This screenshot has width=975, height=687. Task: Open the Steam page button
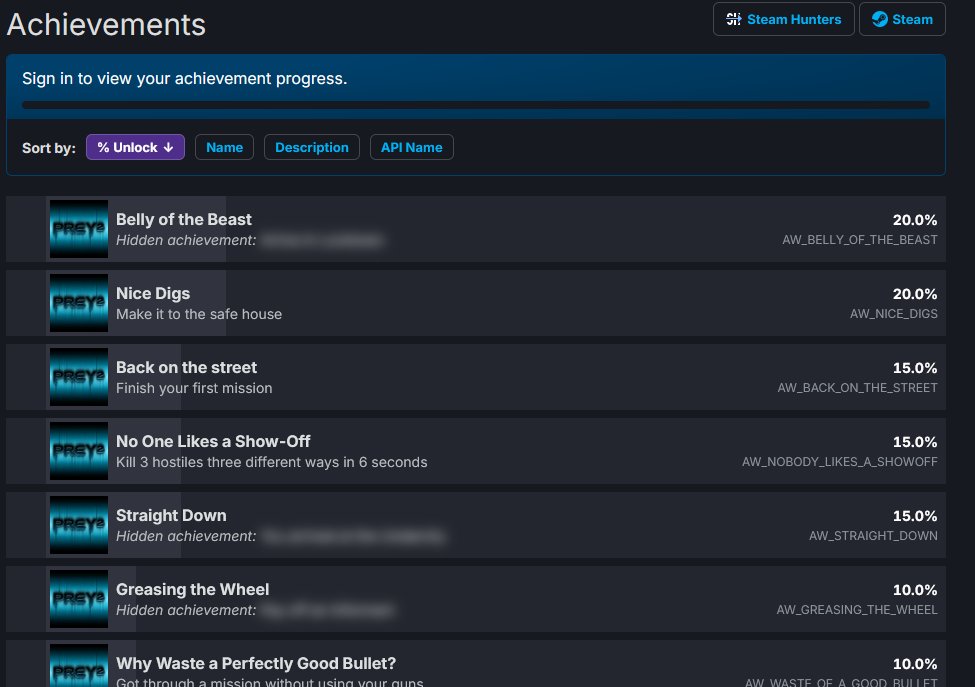click(902, 19)
